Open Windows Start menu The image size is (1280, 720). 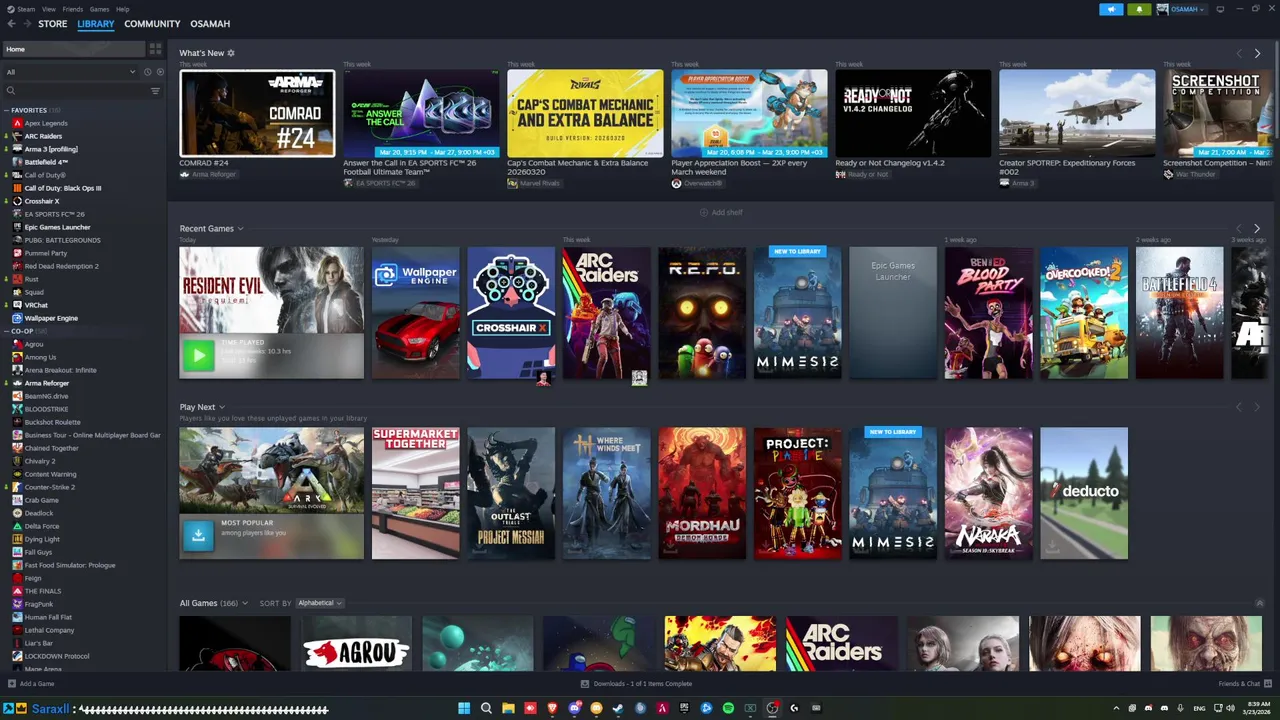[x=464, y=708]
